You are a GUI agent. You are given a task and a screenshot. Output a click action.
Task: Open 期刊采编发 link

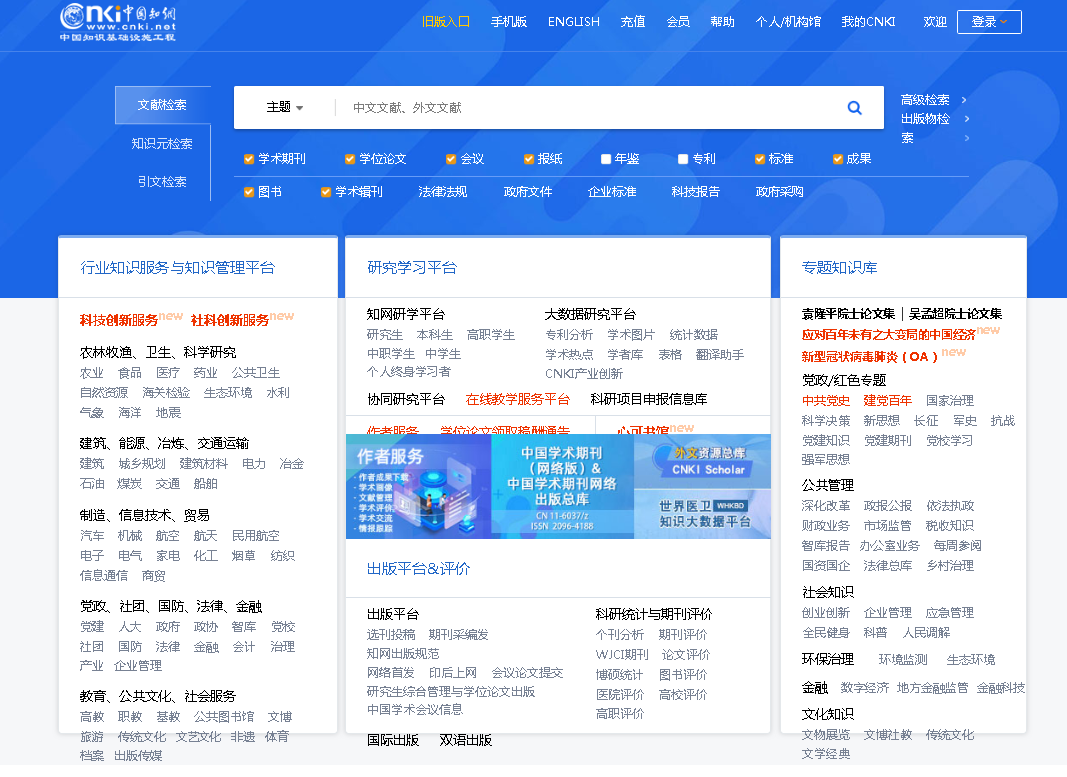(458, 635)
